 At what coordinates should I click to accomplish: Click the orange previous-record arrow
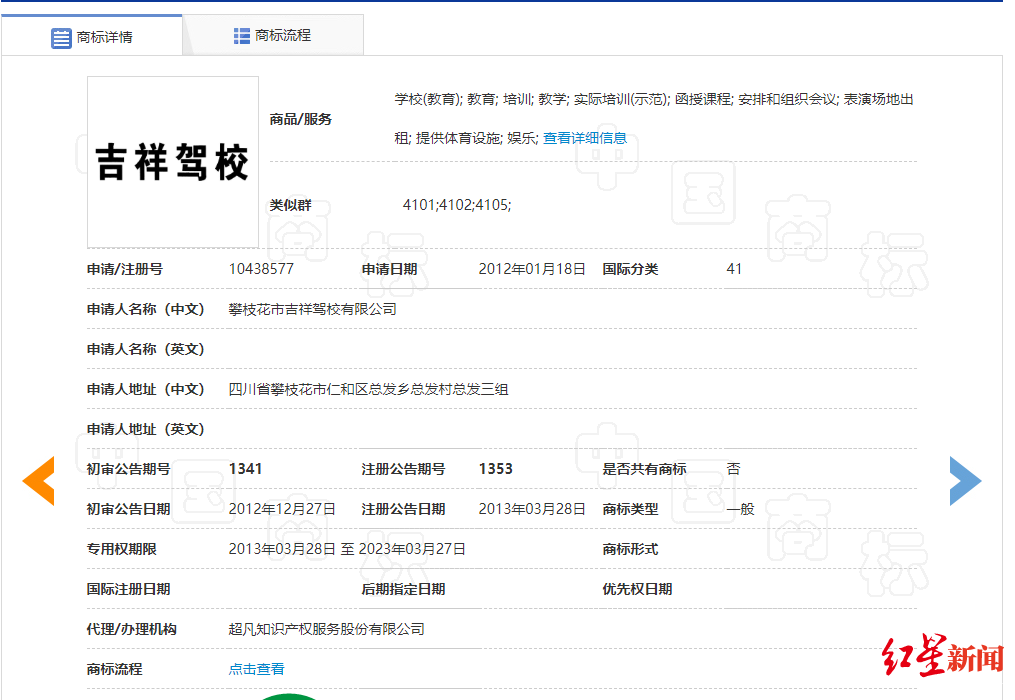pyautogui.click(x=39, y=481)
